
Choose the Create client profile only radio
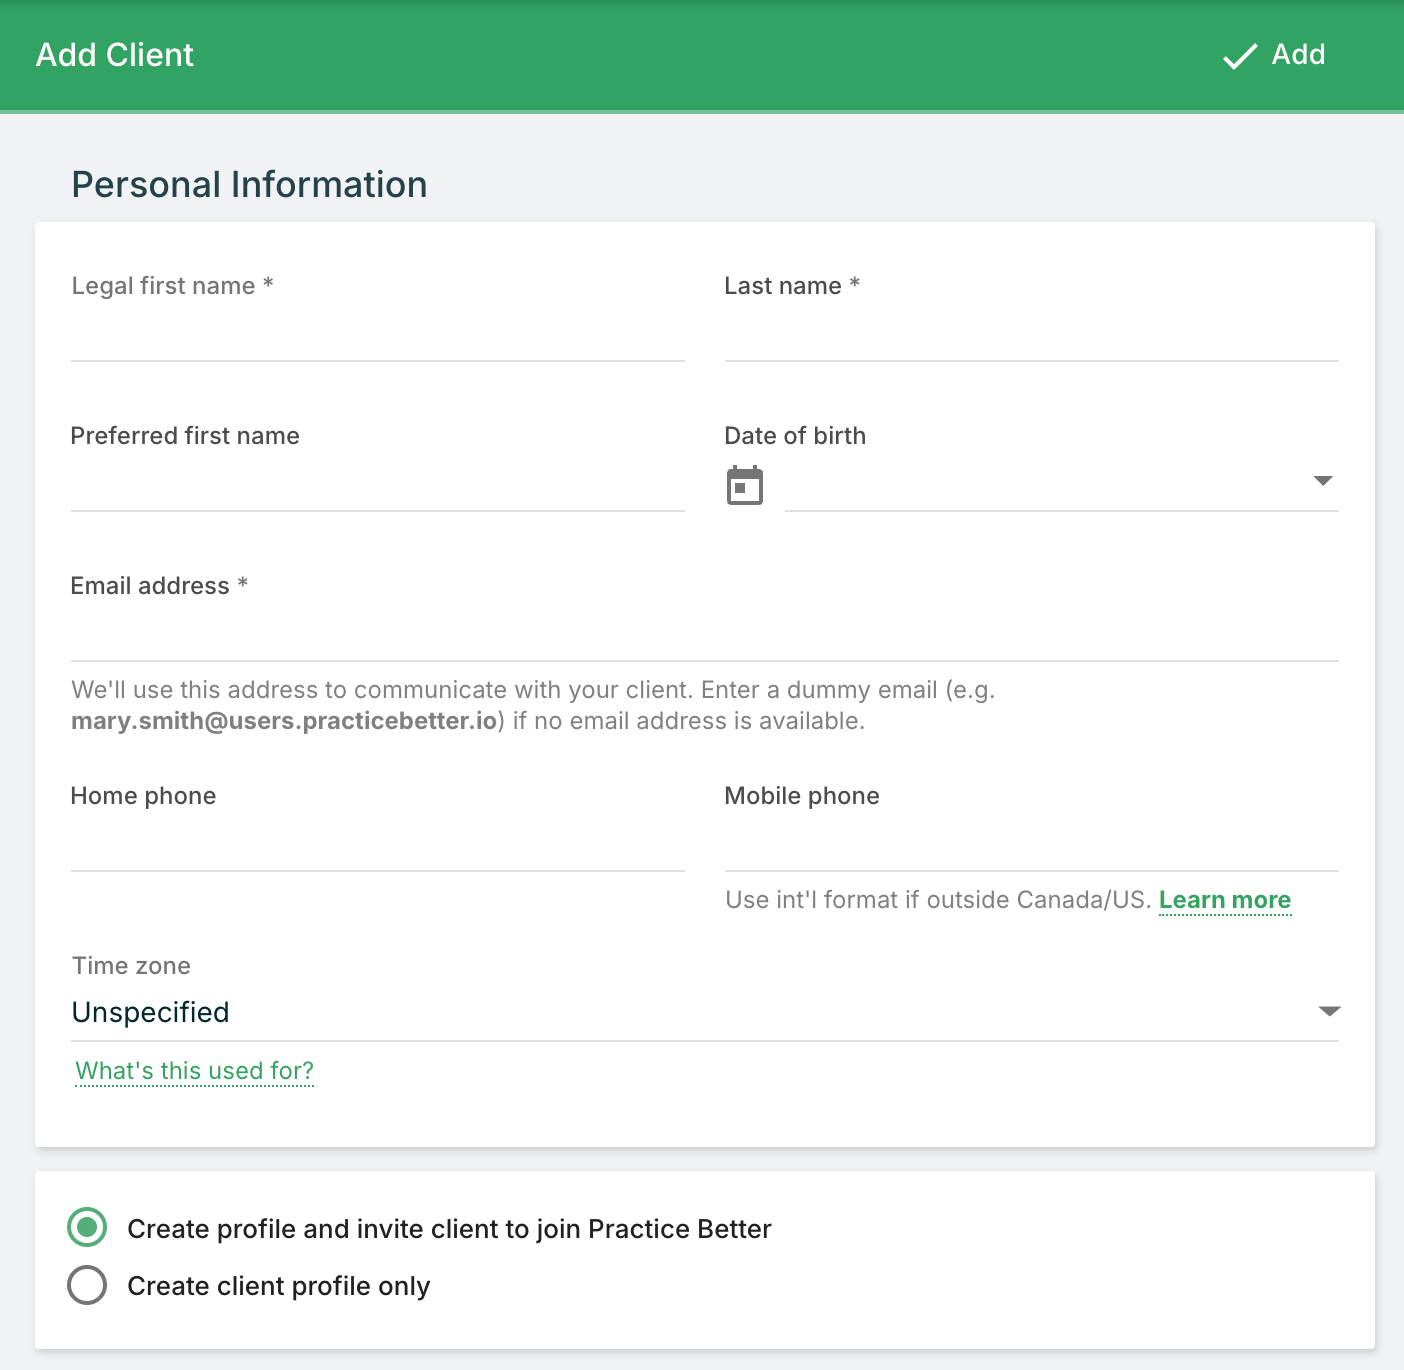coord(87,1285)
